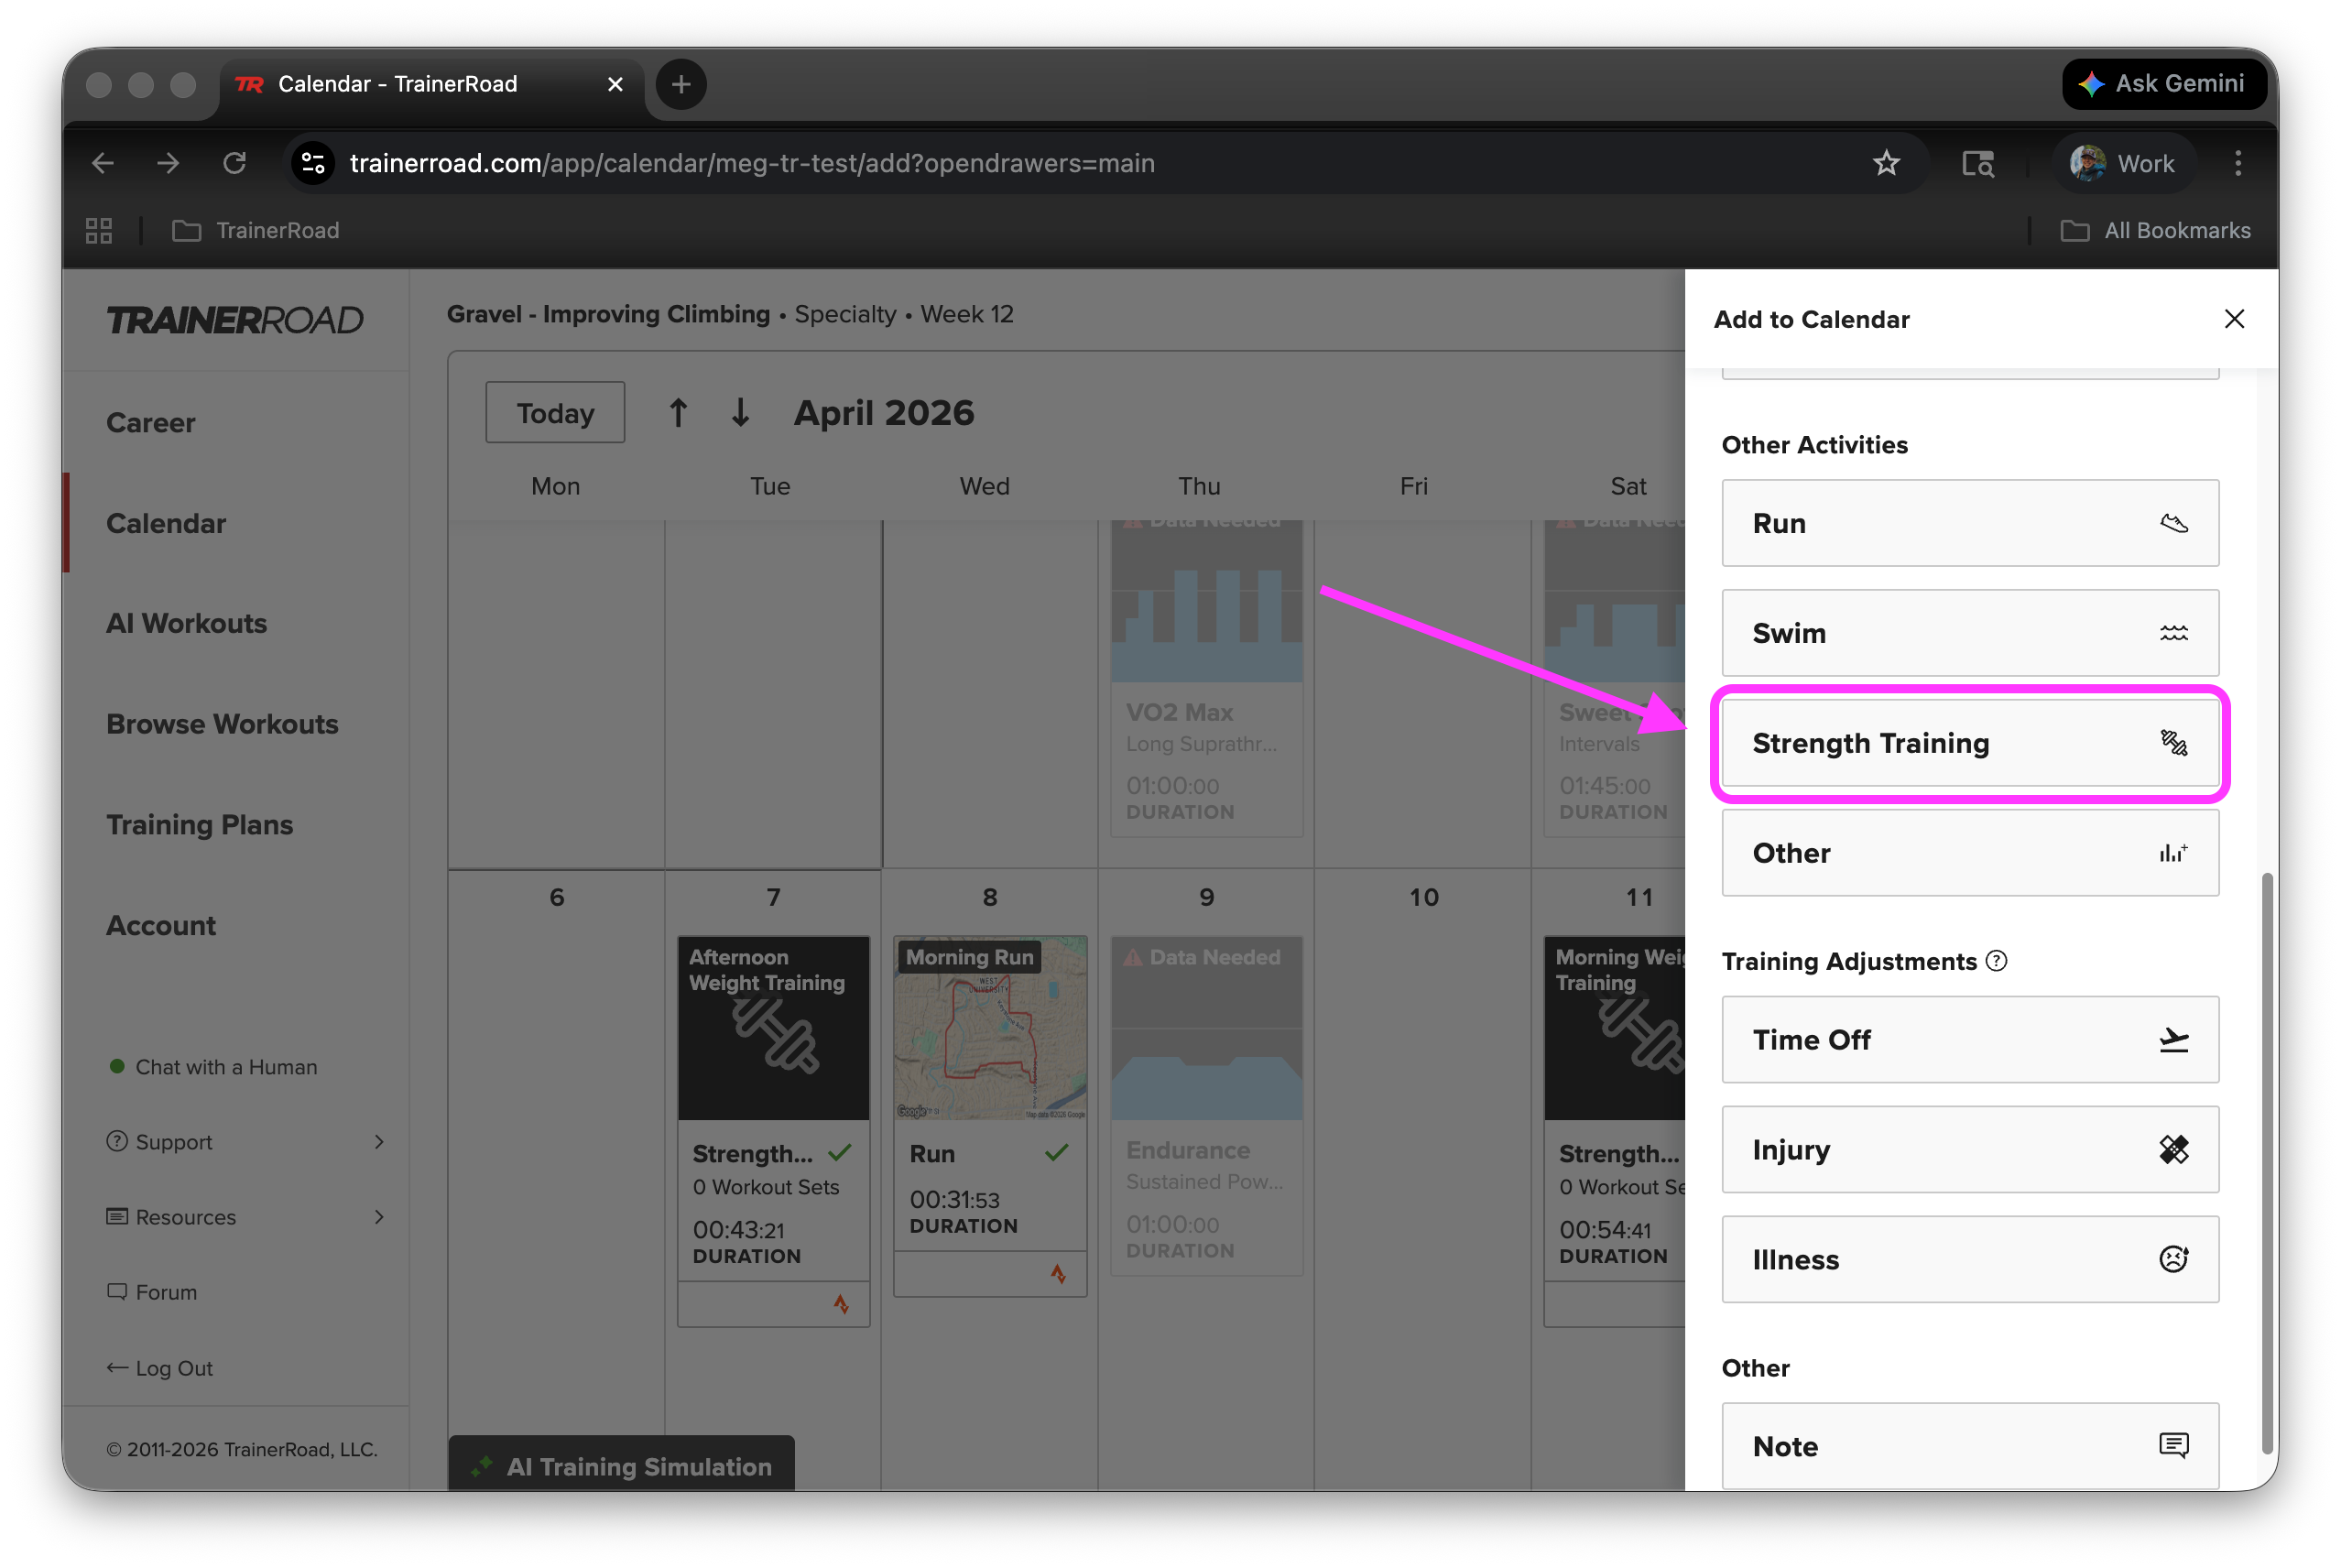Viewport: 2341px width, 1568px height.
Task: Click the dumbbell icon for Strength Training
Action: [x=2173, y=743]
